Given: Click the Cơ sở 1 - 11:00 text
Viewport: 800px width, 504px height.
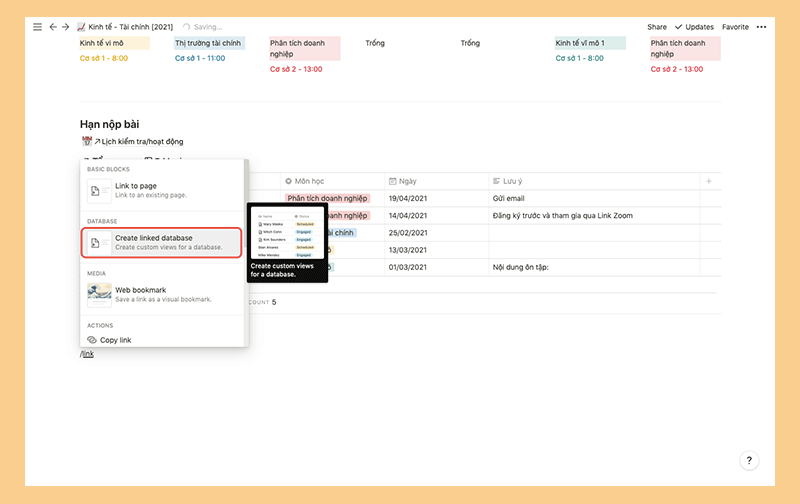Looking at the screenshot, I should [200, 58].
